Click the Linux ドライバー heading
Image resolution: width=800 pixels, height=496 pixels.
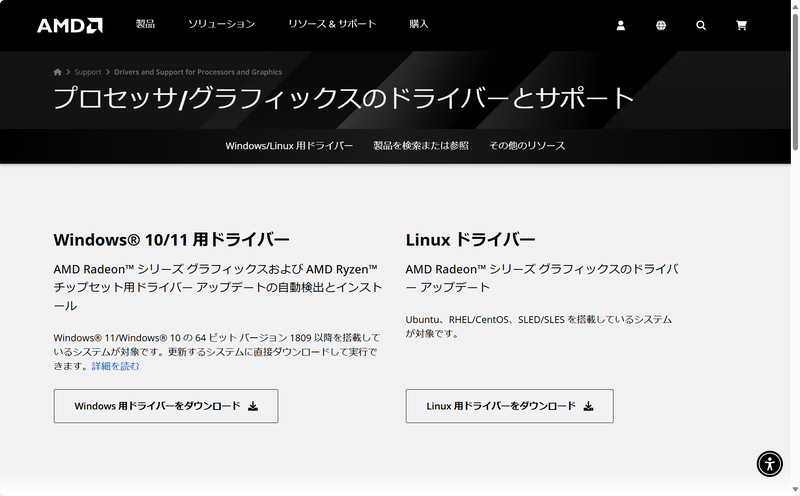coord(470,240)
